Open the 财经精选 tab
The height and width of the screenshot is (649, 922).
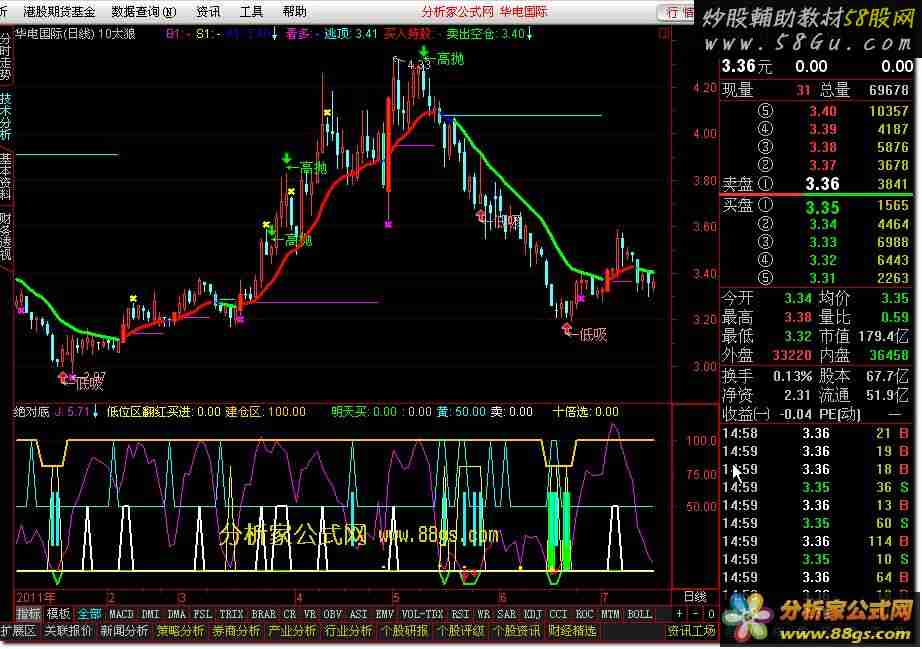[x=572, y=632]
